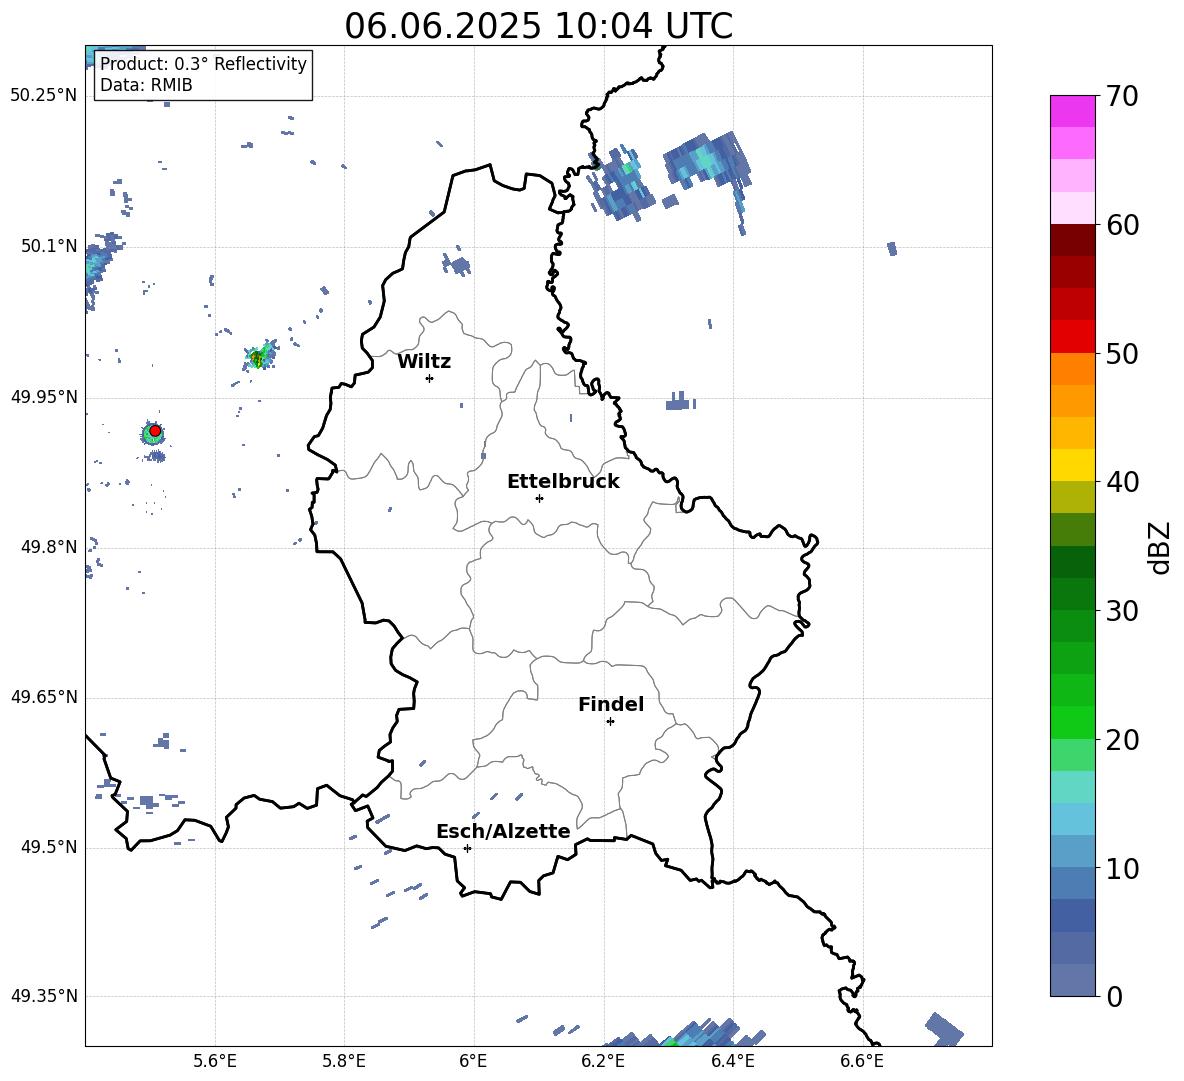Pick the bright red color band on colorbar
Image resolution: width=1184 pixels, height=1081 pixels.
[1072, 337]
